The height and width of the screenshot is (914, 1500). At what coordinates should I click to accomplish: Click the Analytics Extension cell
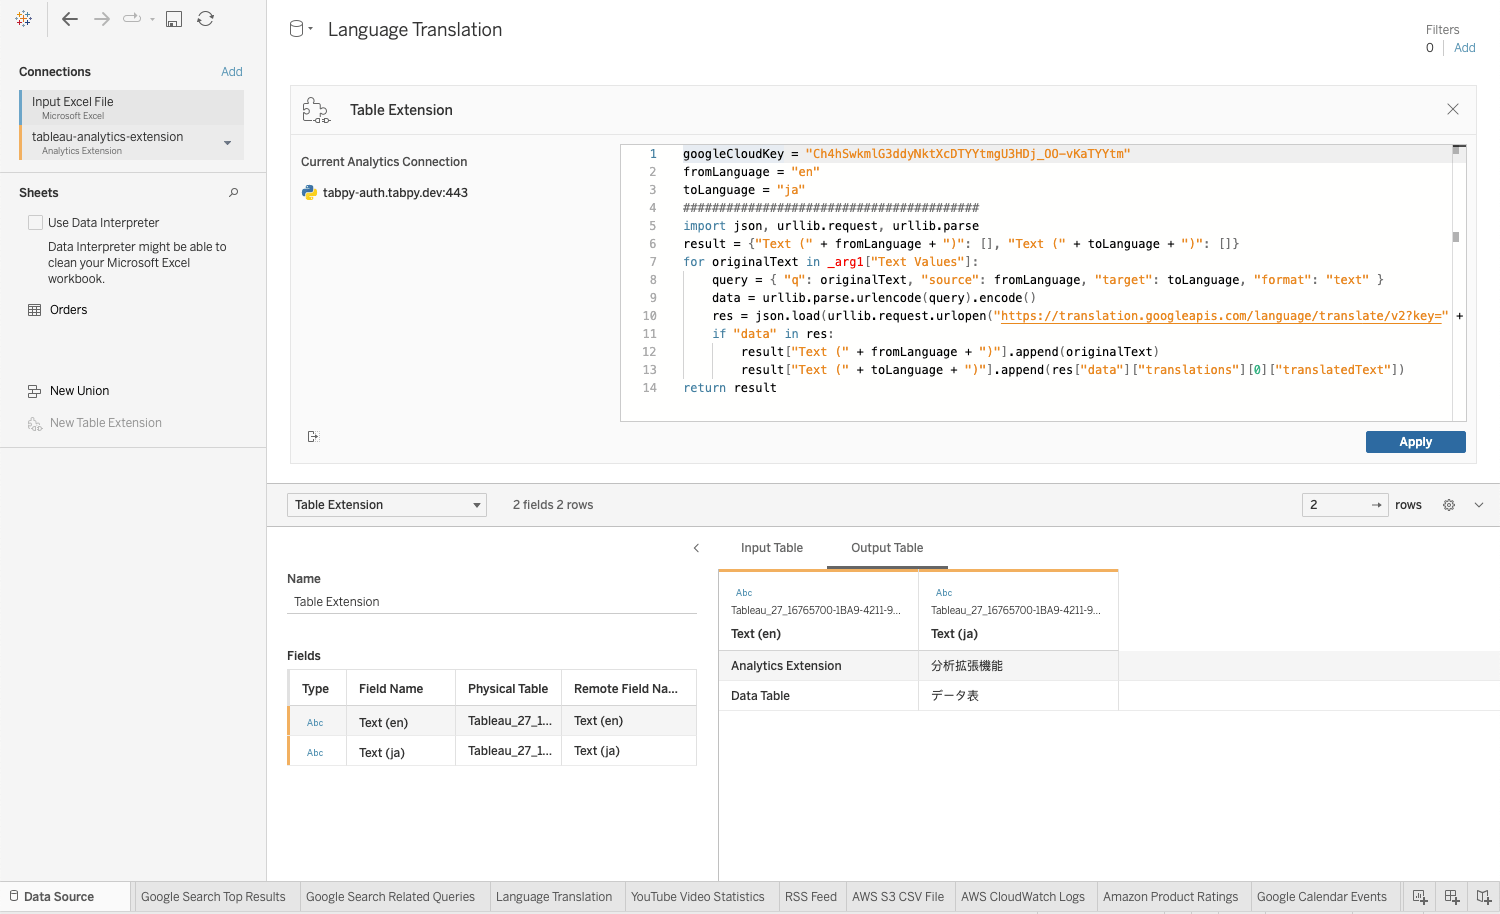[x=818, y=666]
